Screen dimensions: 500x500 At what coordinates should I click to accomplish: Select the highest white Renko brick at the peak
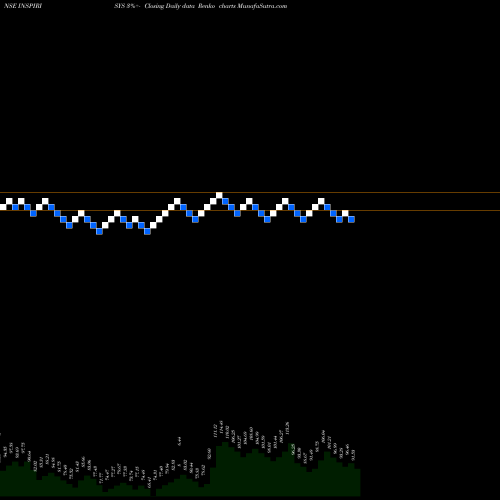coord(219,195)
